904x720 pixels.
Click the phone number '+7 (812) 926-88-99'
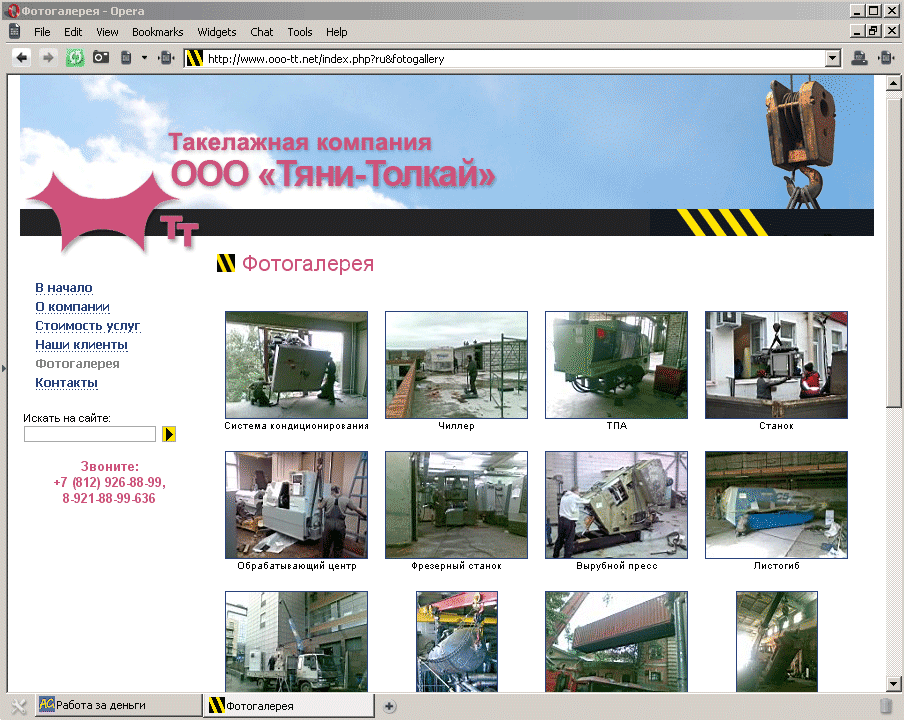[x=109, y=482]
